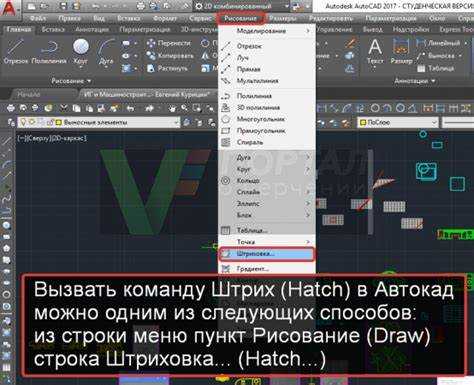Select the Полилиния ribbon tool
Viewport: 474px width, 385px height.
(x=49, y=51)
